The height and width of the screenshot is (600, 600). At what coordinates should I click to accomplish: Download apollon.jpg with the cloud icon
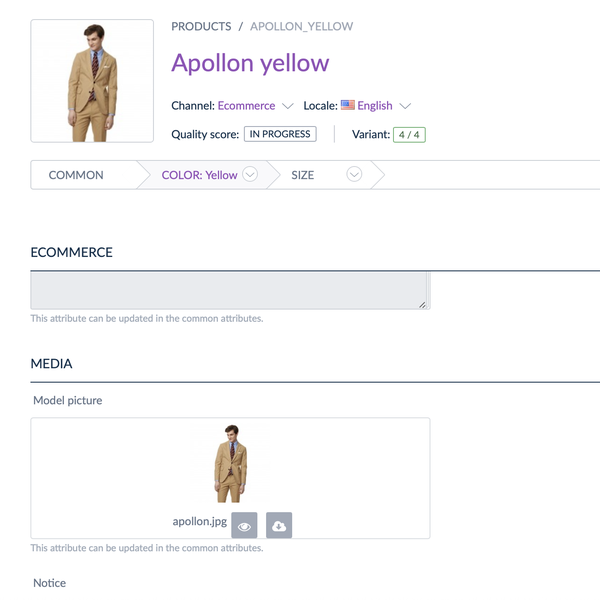279,525
